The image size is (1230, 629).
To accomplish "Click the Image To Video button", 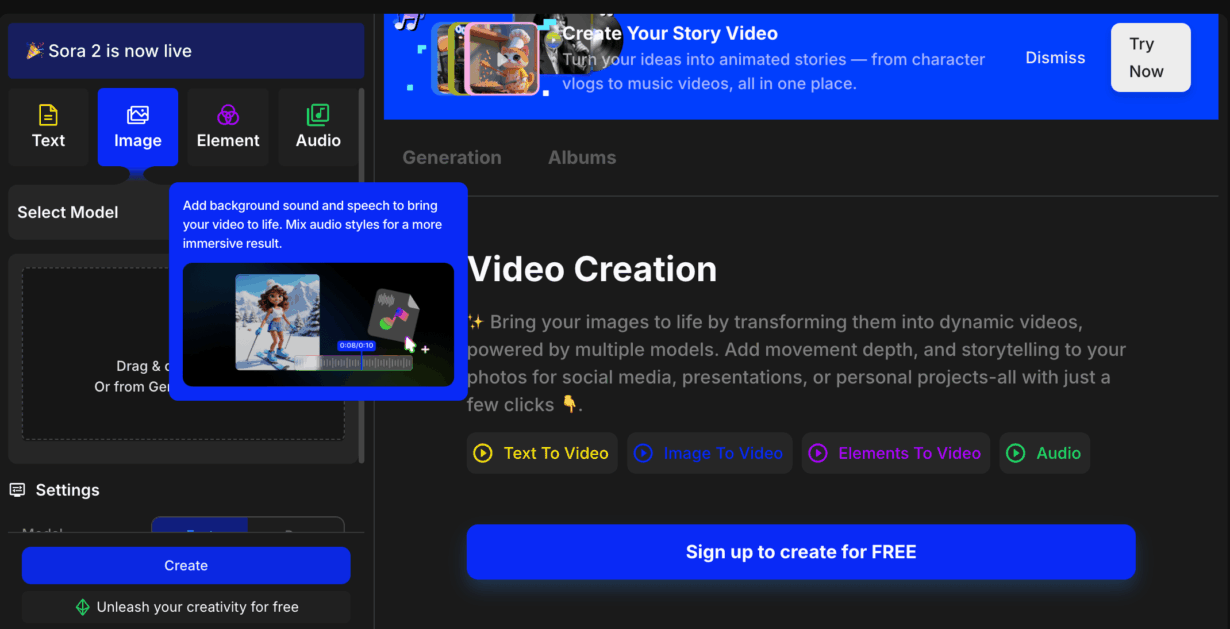I will (710, 453).
